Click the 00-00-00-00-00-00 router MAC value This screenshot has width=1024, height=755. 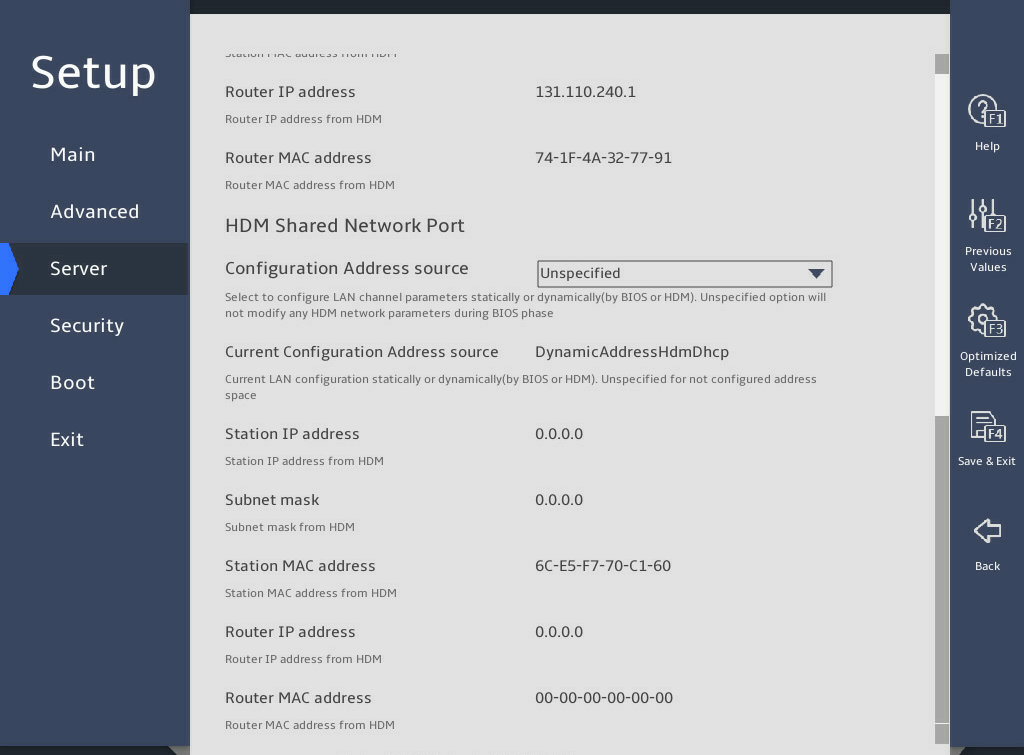[604, 698]
